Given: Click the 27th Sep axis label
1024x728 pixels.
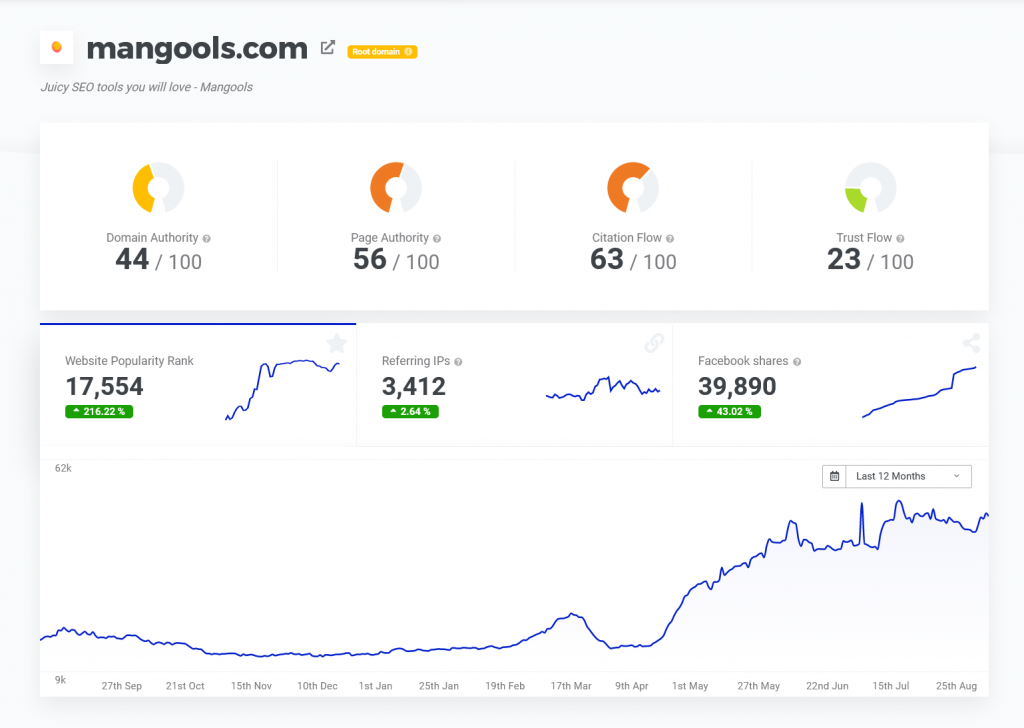Looking at the screenshot, I should point(121,686).
